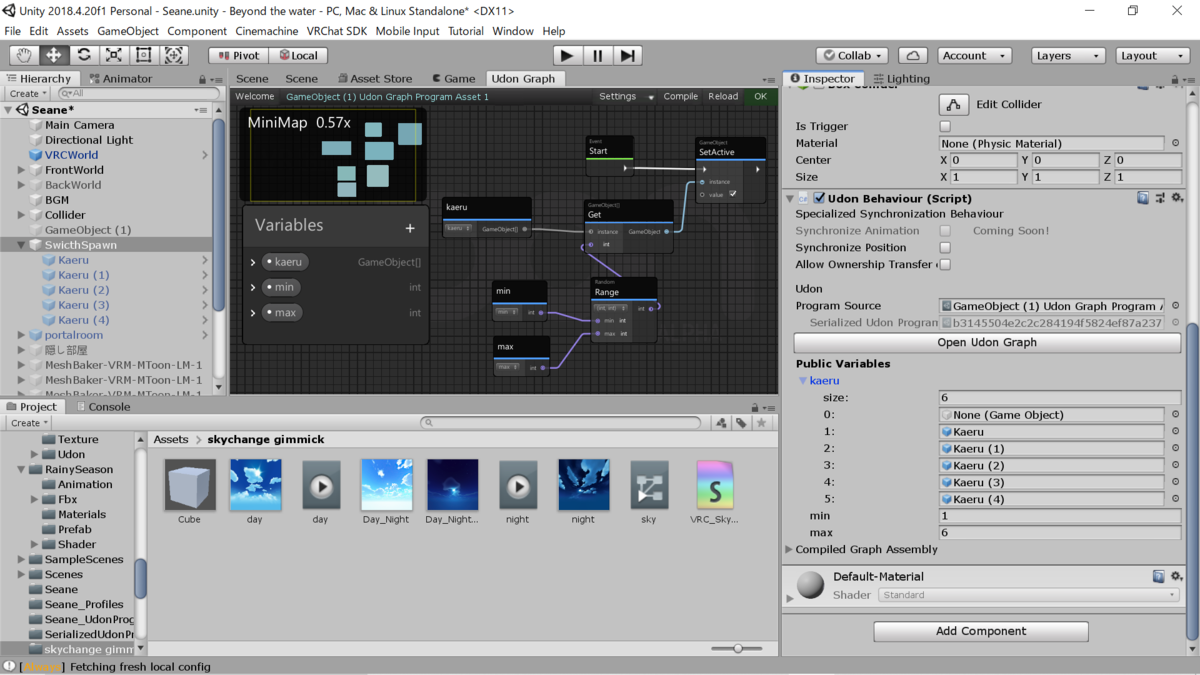Toggle SetActive node value checkbox
Viewport: 1200px width, 675px height.
[733, 194]
